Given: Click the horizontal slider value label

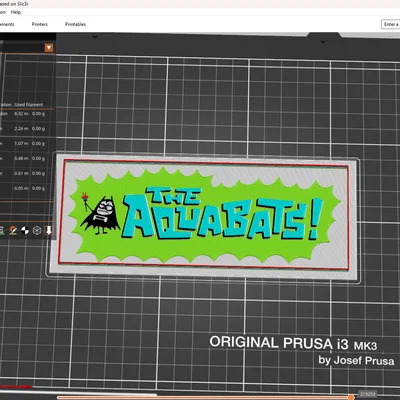Looking at the screenshot, I should (x=367, y=394).
